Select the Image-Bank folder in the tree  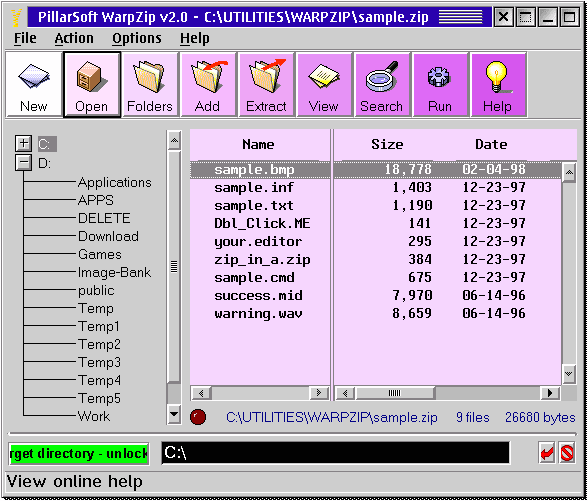tap(114, 272)
